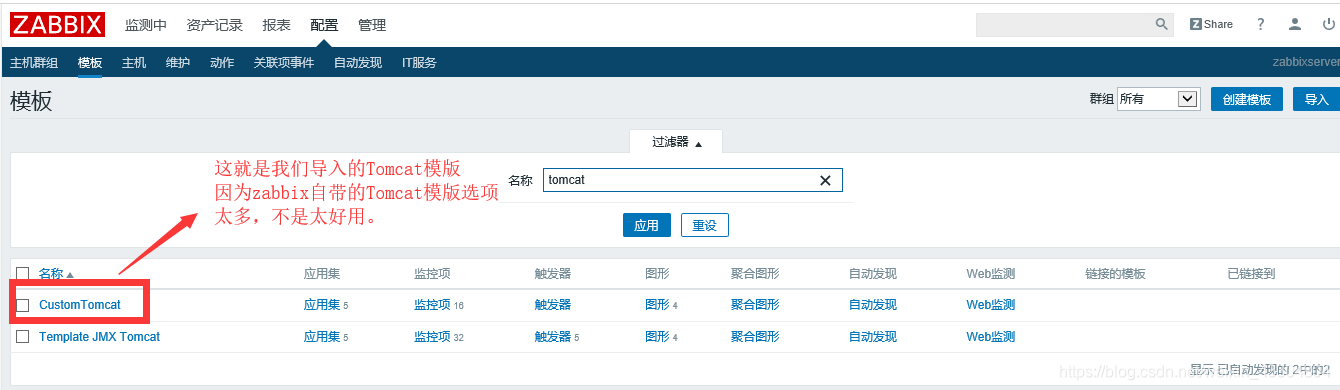Viewport: 1340px width, 390px height.
Task: Open user profile icon
Action: 1295,24
